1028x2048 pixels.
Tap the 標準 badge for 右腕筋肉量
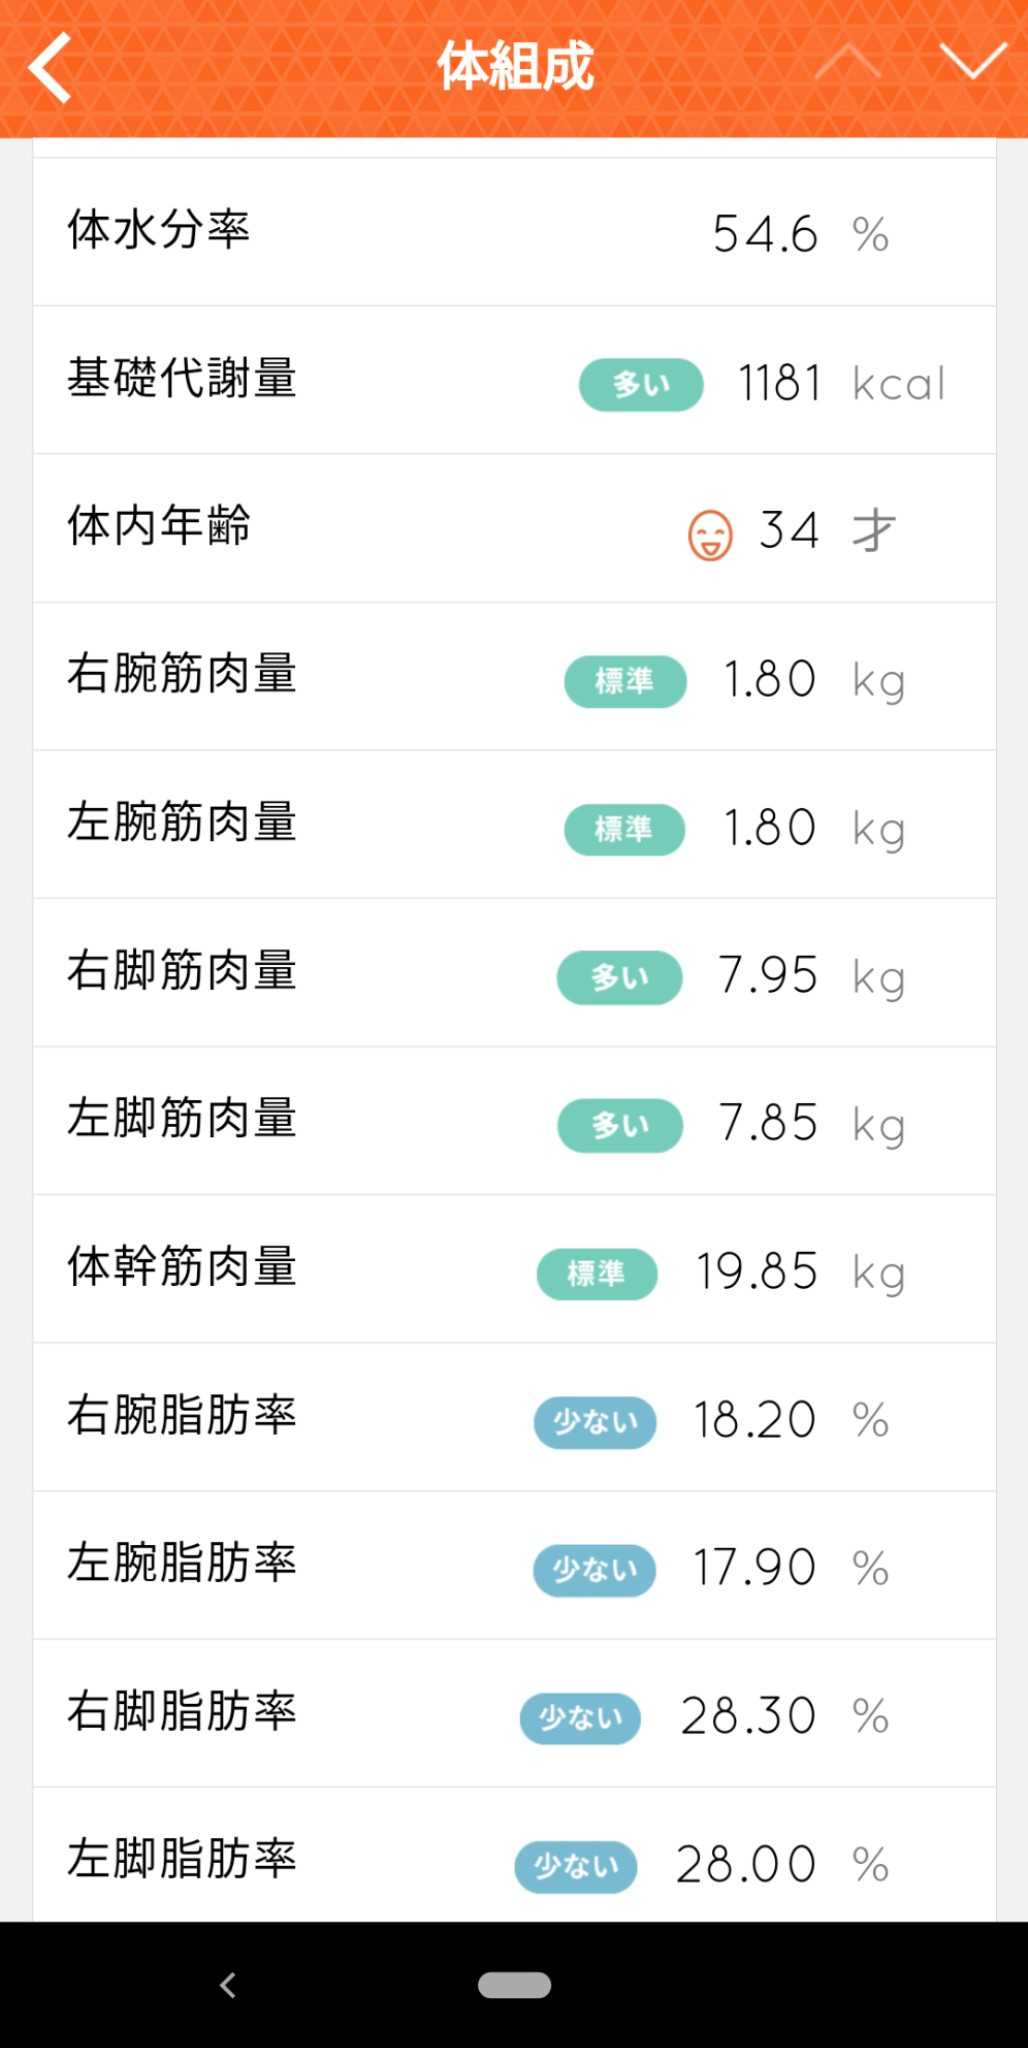coord(625,681)
